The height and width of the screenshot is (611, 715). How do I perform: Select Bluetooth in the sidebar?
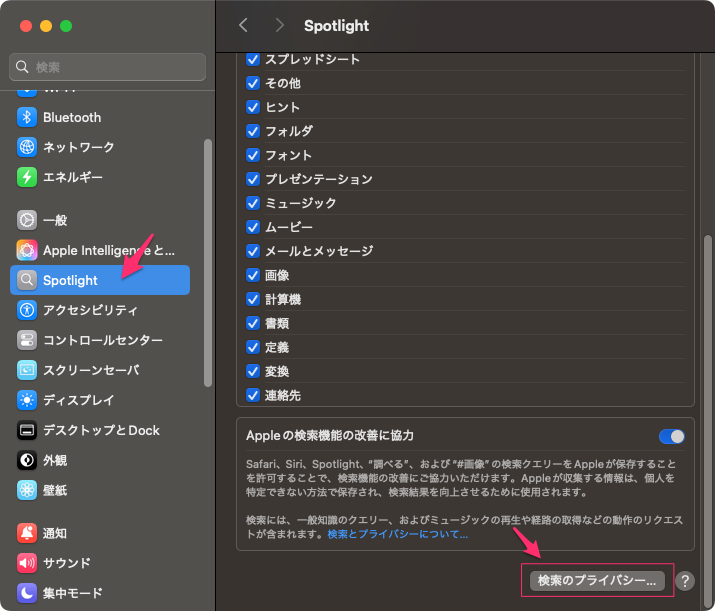100,117
